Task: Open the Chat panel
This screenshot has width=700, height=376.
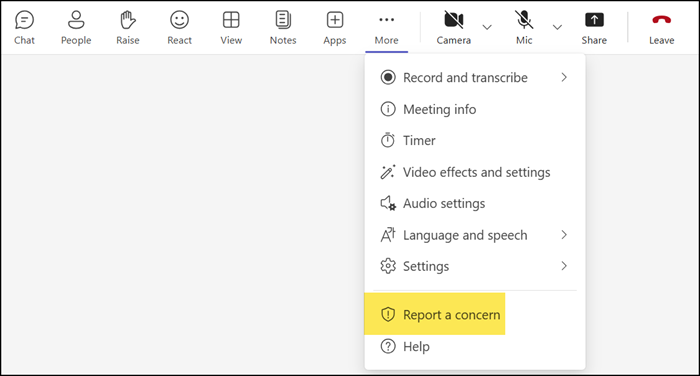Action: pos(24,28)
